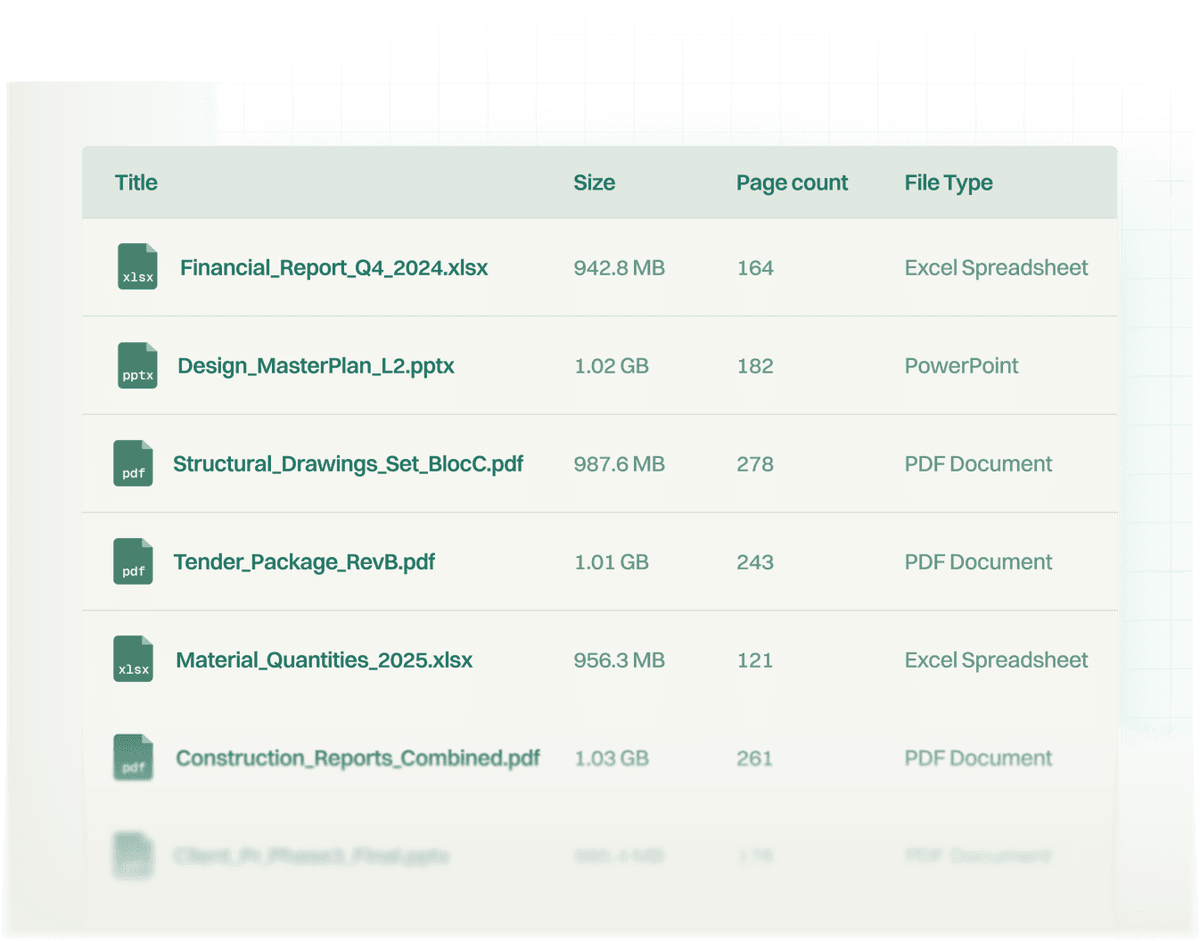Sort by the Title column header

click(x=136, y=182)
